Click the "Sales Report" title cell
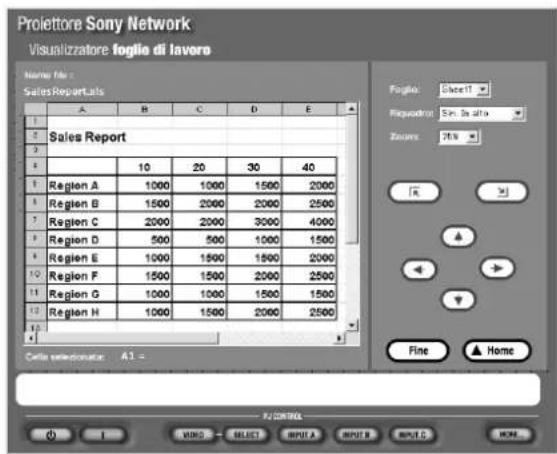Screen dimensions: 557x454 (87, 137)
